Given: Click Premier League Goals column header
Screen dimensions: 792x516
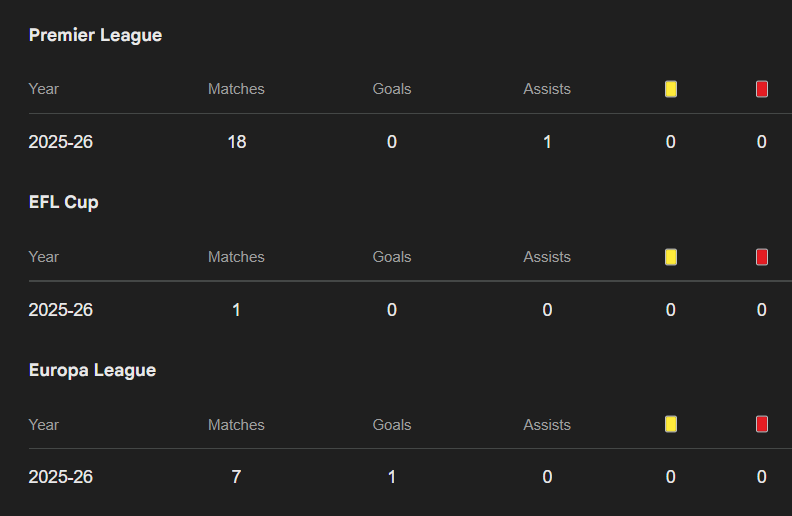Looking at the screenshot, I should (392, 89).
